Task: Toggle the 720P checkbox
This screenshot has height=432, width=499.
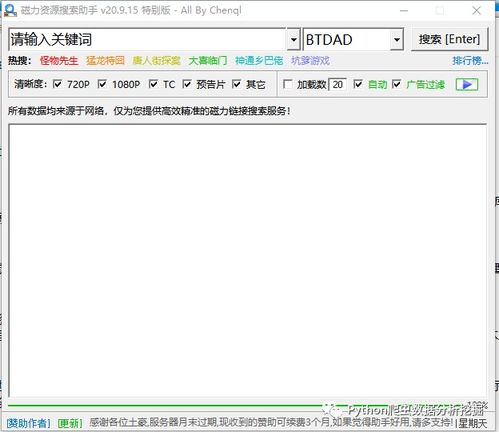Action: click(57, 84)
